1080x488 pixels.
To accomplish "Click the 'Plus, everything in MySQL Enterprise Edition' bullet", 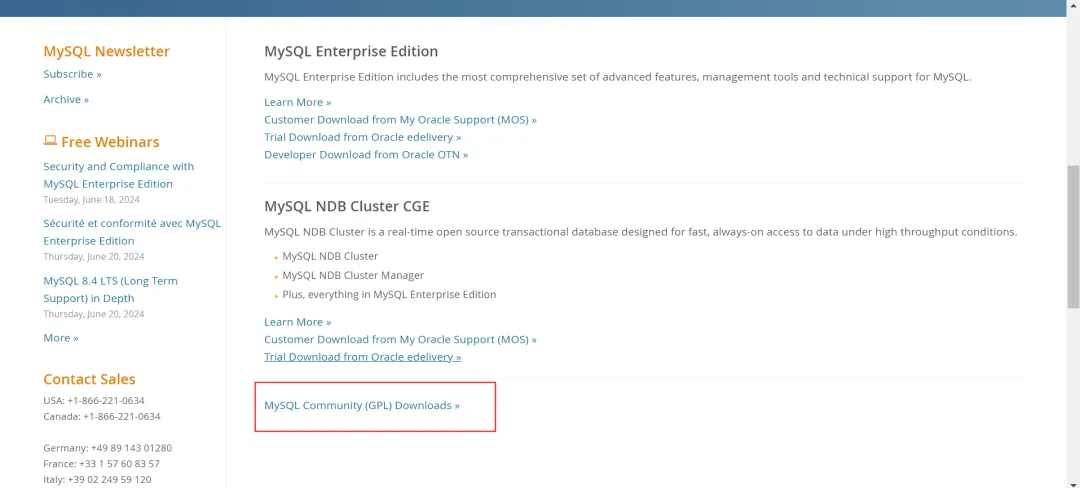I will point(389,295).
